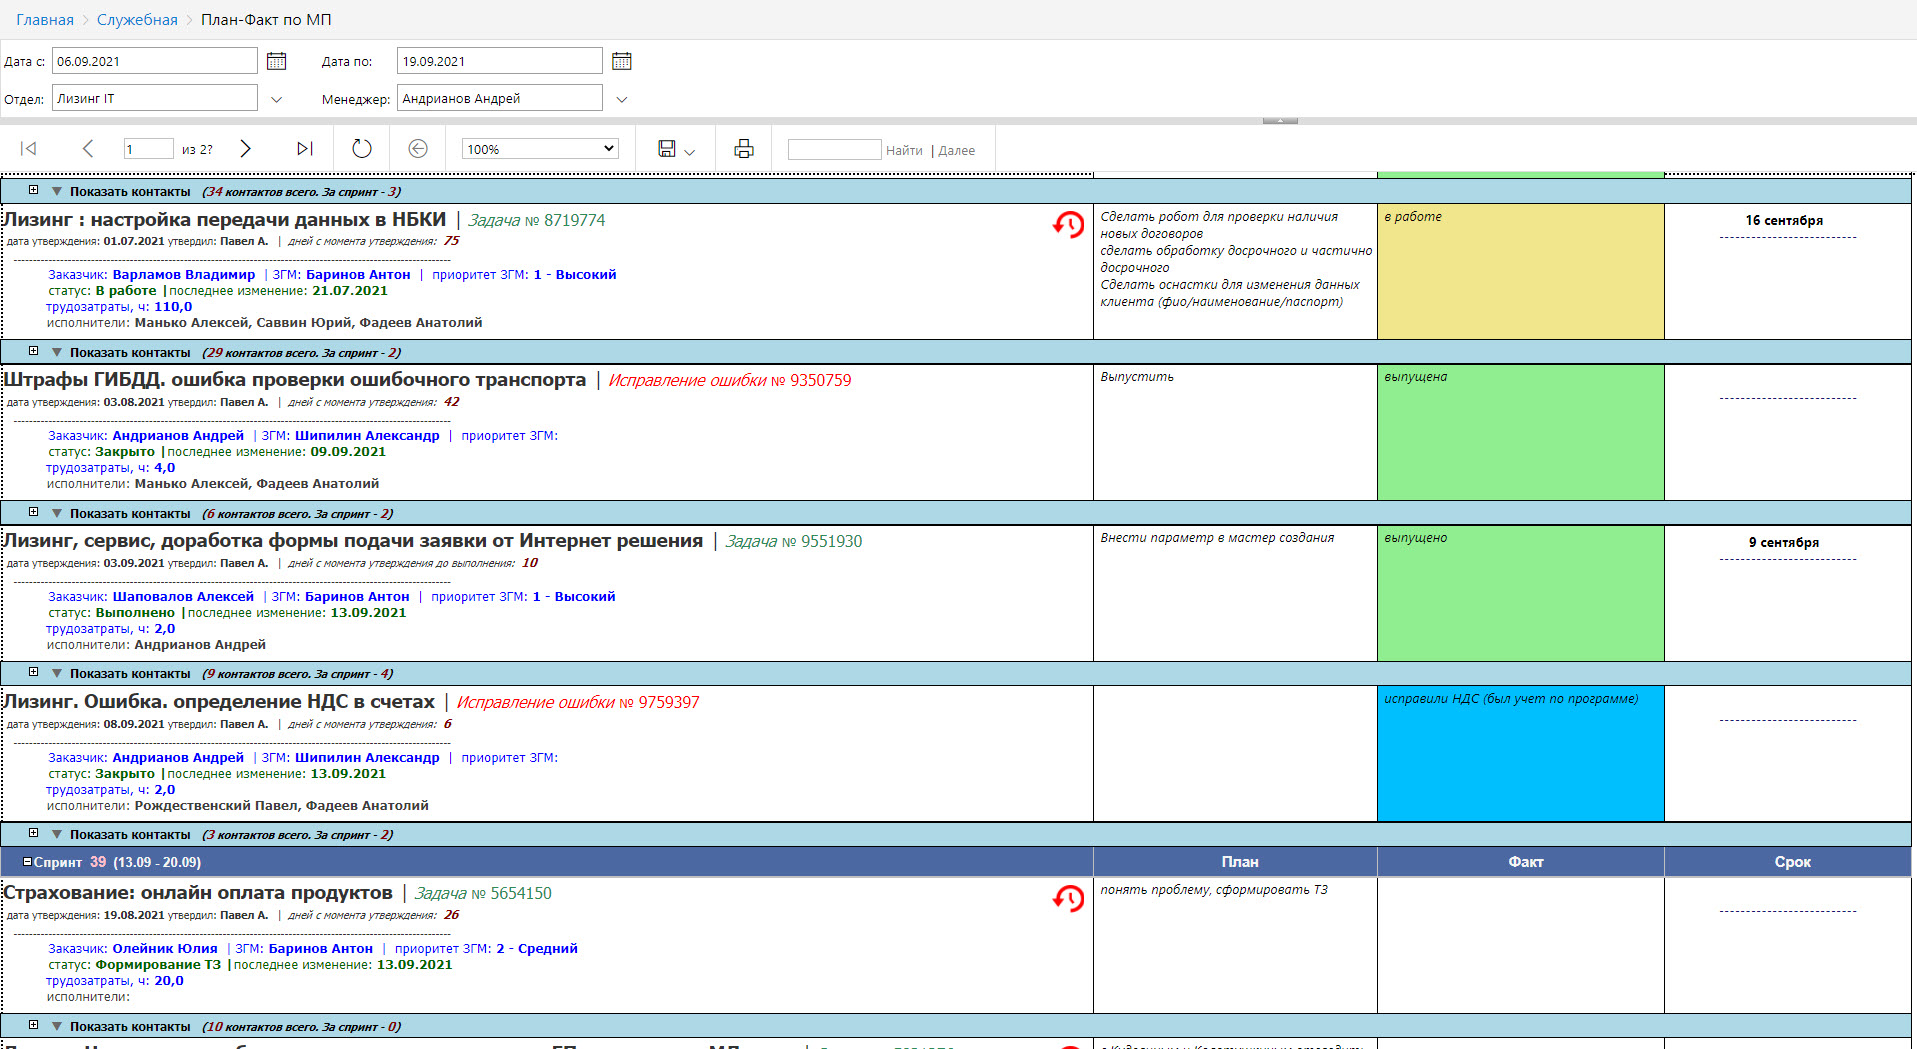Click the Найти search link
This screenshot has height=1049, width=1917.
point(904,150)
